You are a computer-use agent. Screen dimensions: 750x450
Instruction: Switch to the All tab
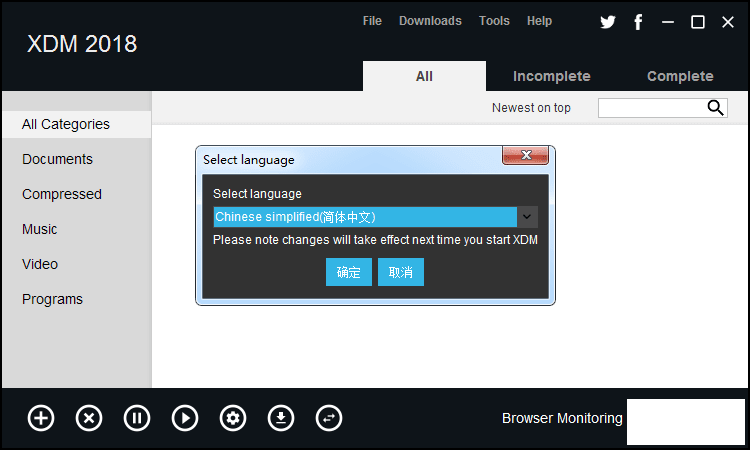pos(424,76)
